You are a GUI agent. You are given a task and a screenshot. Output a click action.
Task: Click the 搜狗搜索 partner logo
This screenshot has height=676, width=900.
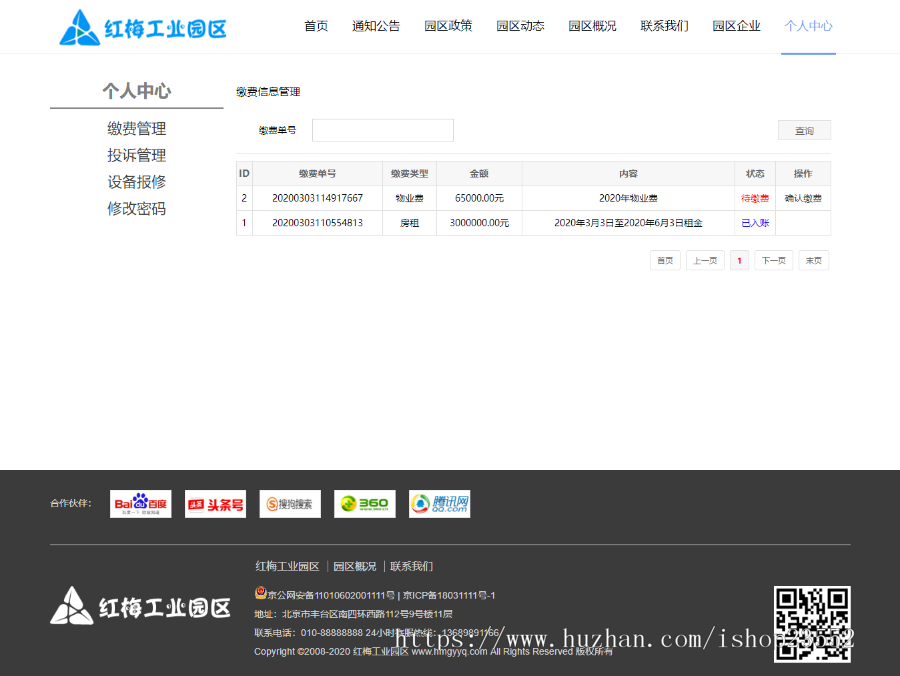click(290, 504)
